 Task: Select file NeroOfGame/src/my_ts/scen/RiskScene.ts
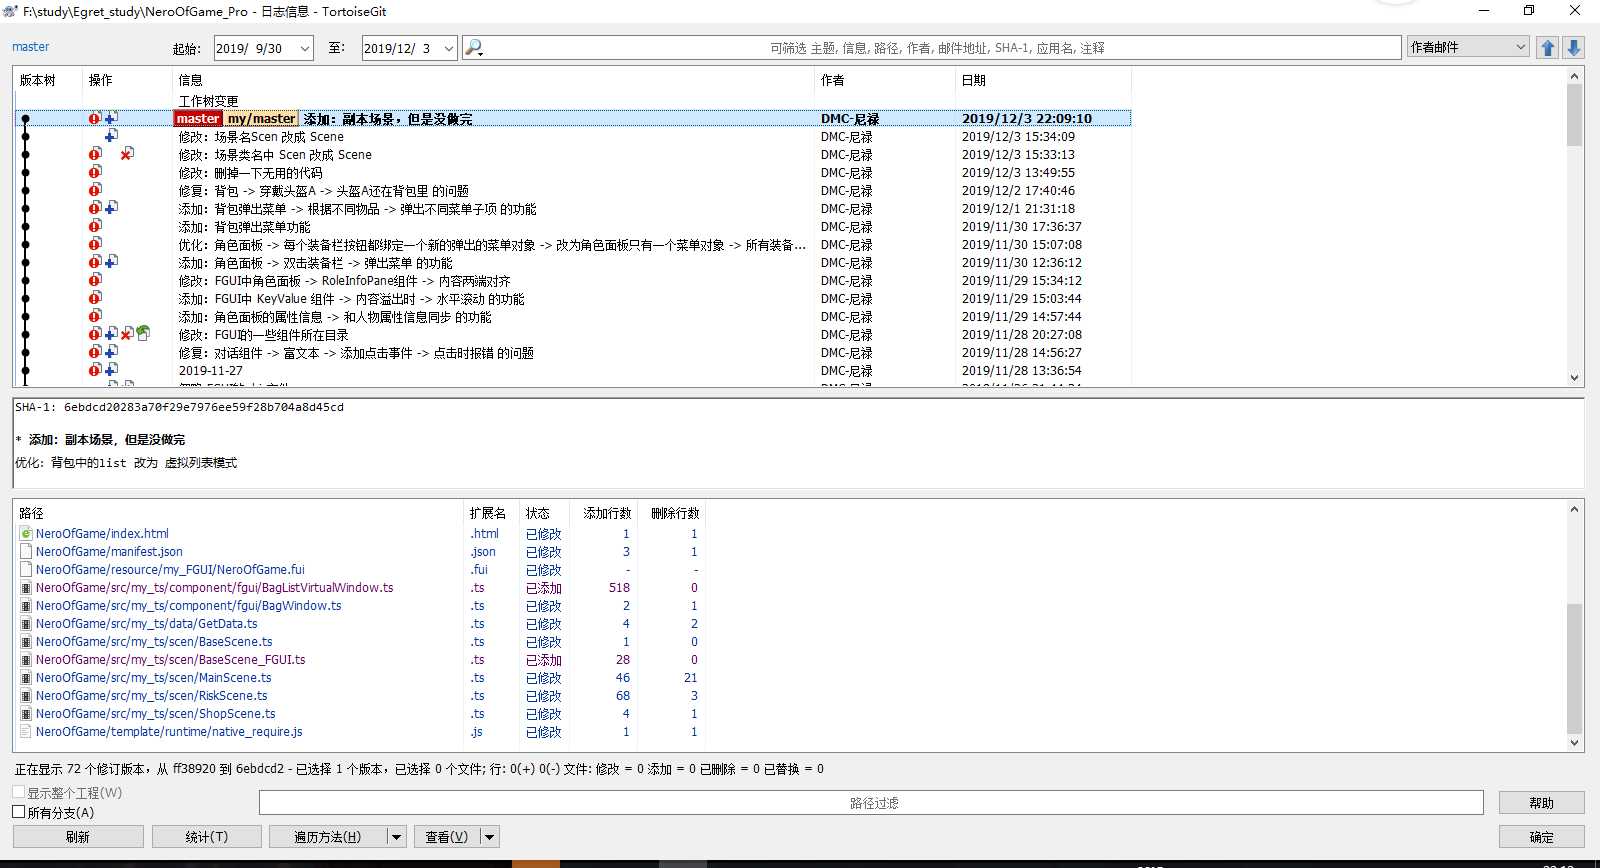pos(360,696)
